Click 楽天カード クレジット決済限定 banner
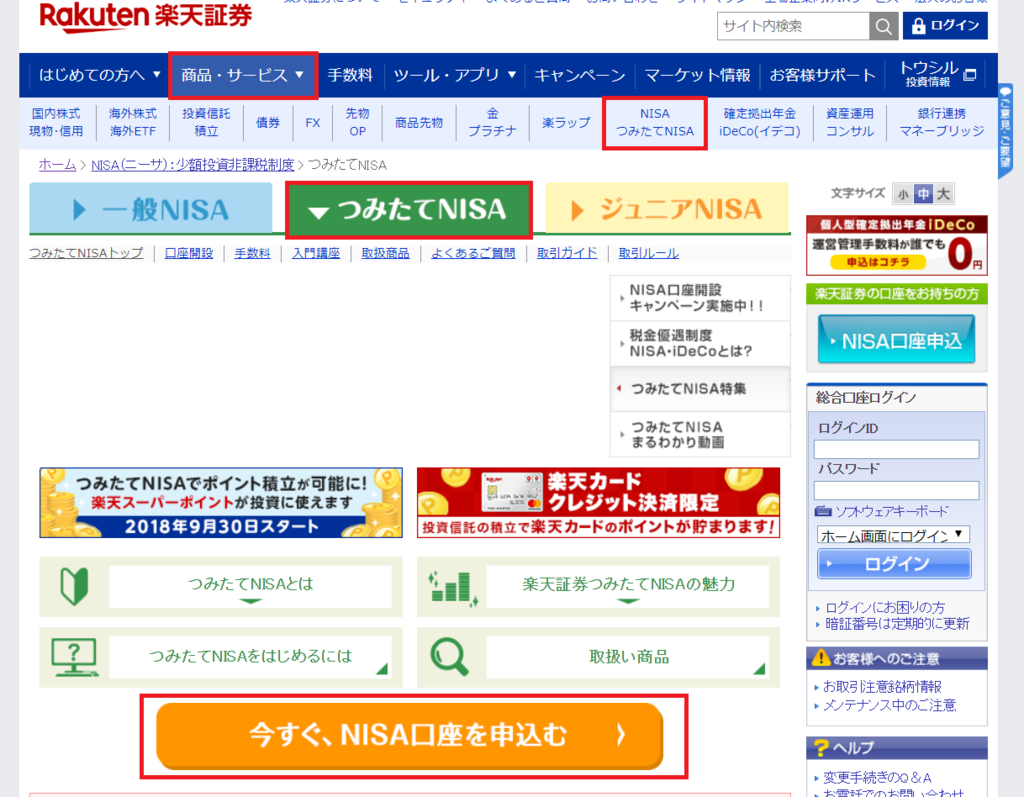Image resolution: width=1024 pixels, height=797 pixels. pyautogui.click(x=598, y=503)
